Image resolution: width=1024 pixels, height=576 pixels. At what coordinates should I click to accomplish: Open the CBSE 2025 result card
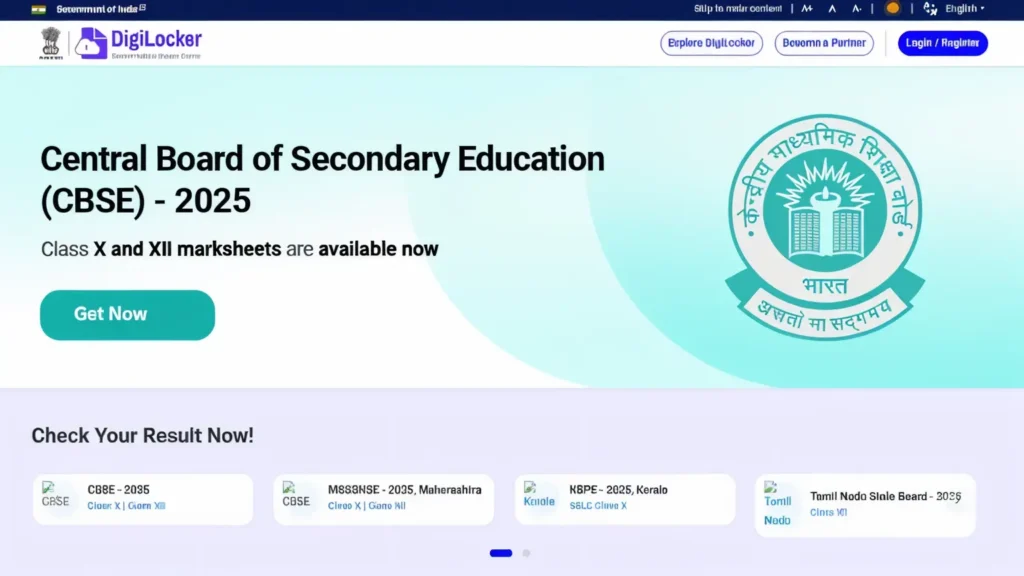143,500
